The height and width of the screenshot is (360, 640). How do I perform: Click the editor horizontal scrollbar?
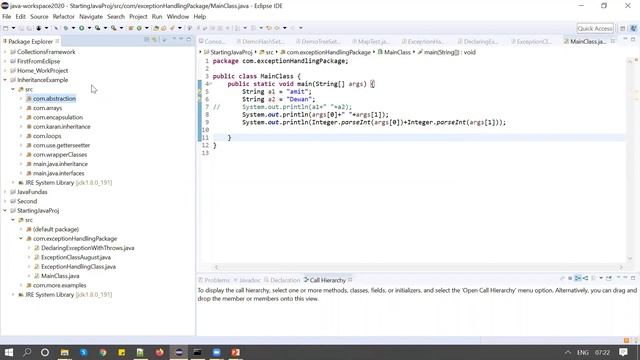point(419,267)
